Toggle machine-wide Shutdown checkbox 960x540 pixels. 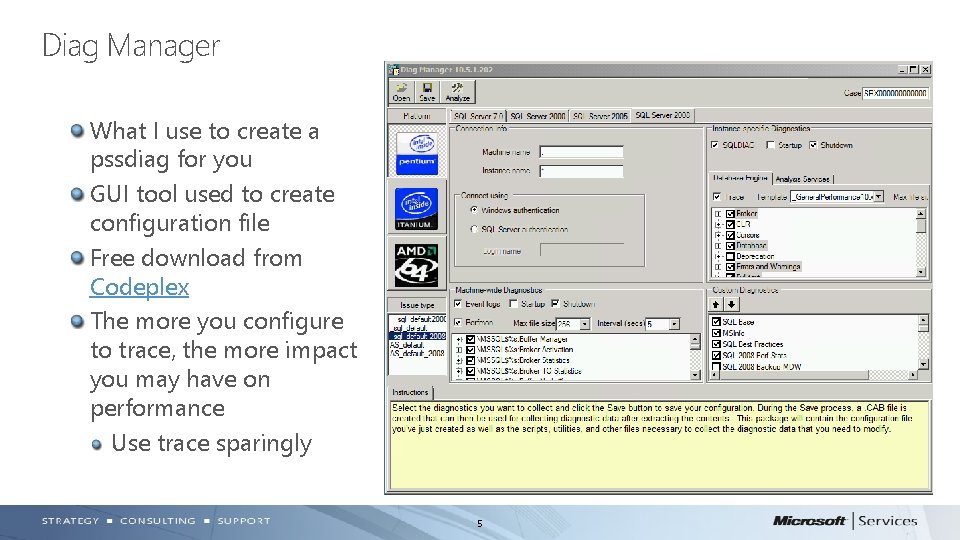(x=555, y=304)
